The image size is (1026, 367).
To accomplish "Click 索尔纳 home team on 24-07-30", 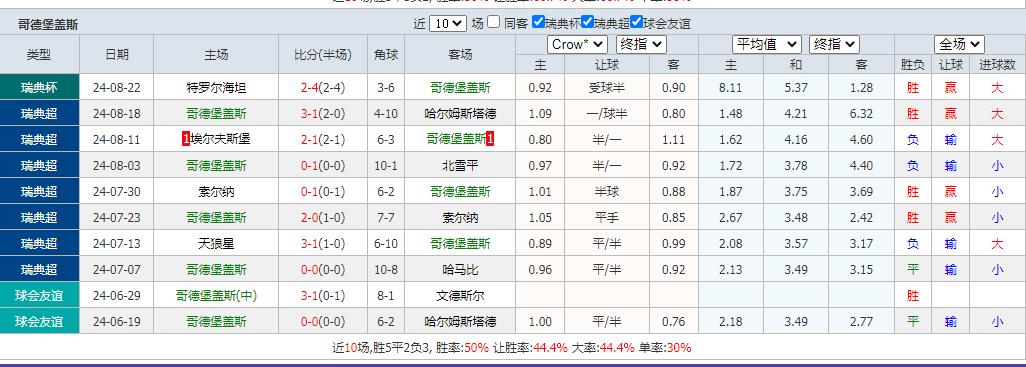I will (x=216, y=192).
